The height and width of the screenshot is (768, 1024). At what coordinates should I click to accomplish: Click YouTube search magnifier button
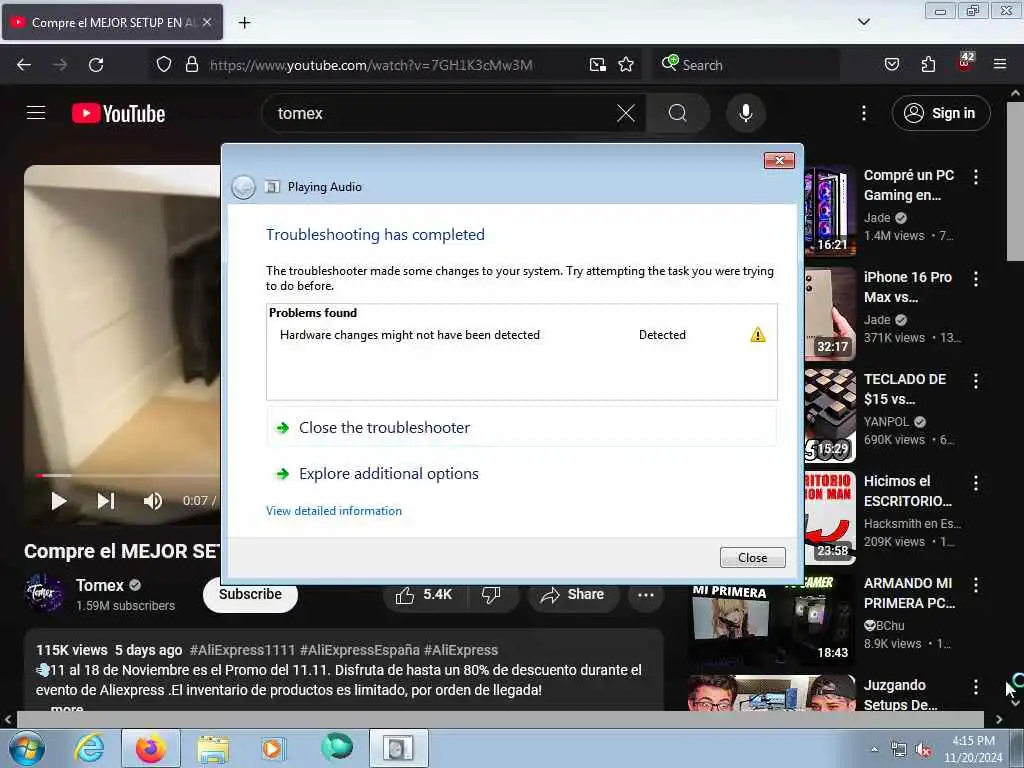(x=677, y=114)
